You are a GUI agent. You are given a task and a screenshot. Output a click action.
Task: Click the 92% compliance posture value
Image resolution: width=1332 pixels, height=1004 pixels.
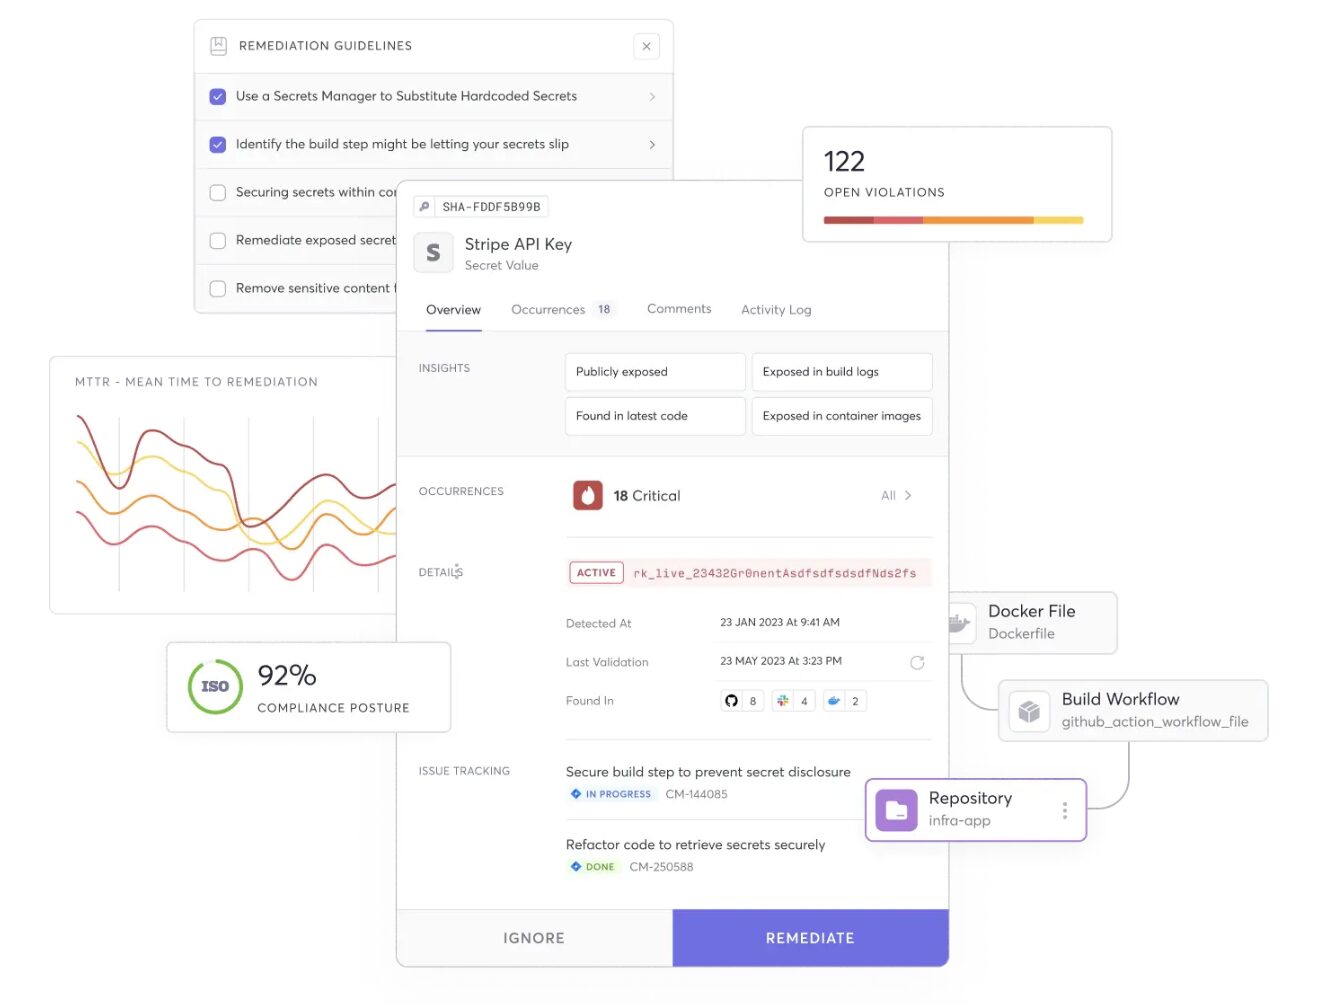coord(287,676)
